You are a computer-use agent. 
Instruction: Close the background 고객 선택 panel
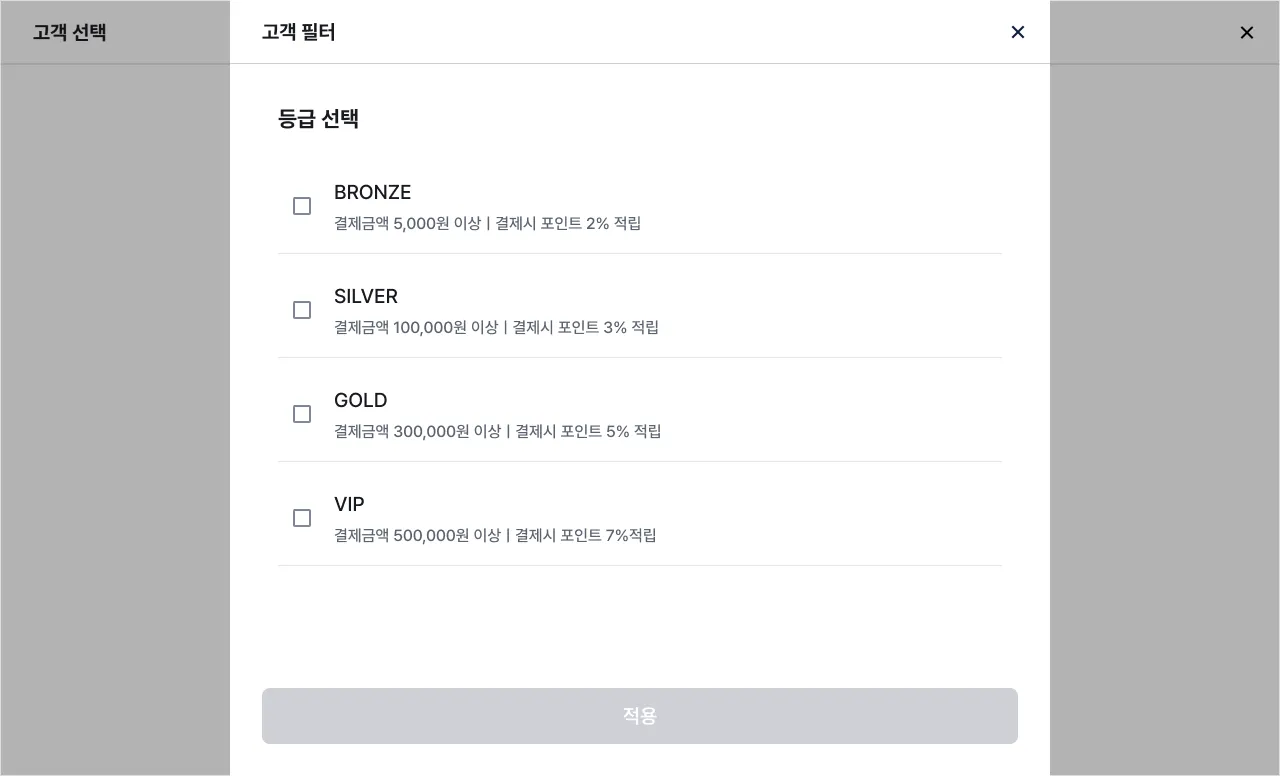click(1246, 32)
